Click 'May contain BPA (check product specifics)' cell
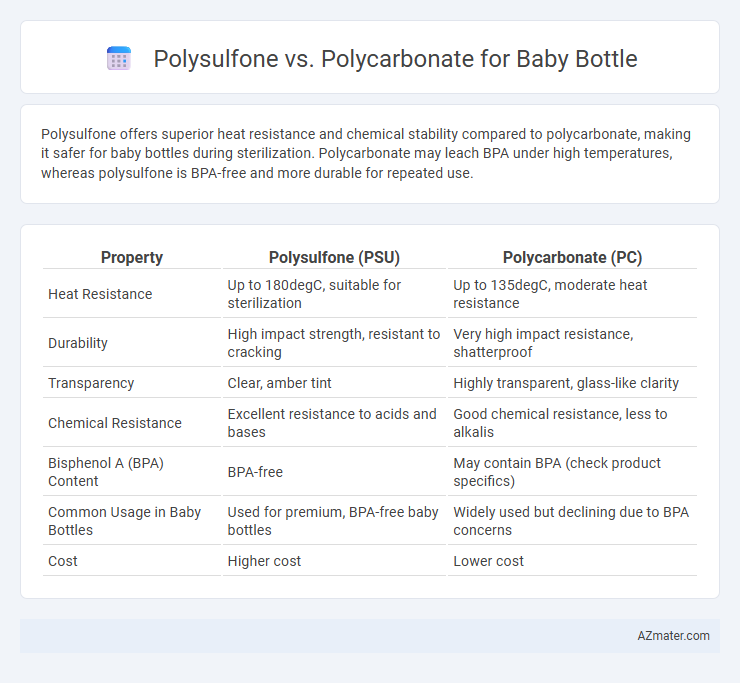 coord(572,472)
